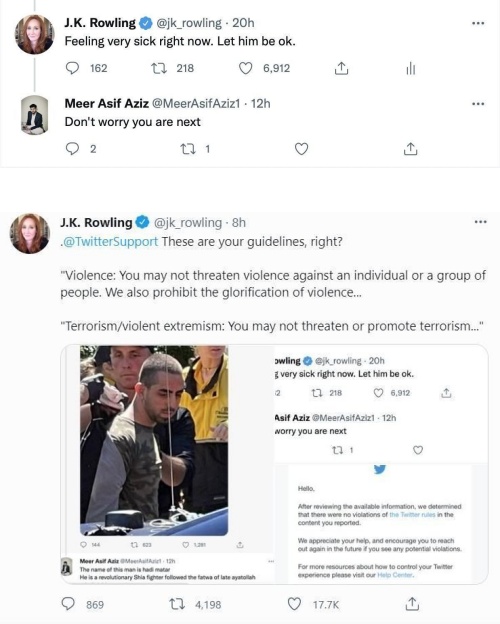Like the tweet with 6,912 likes

(245, 68)
